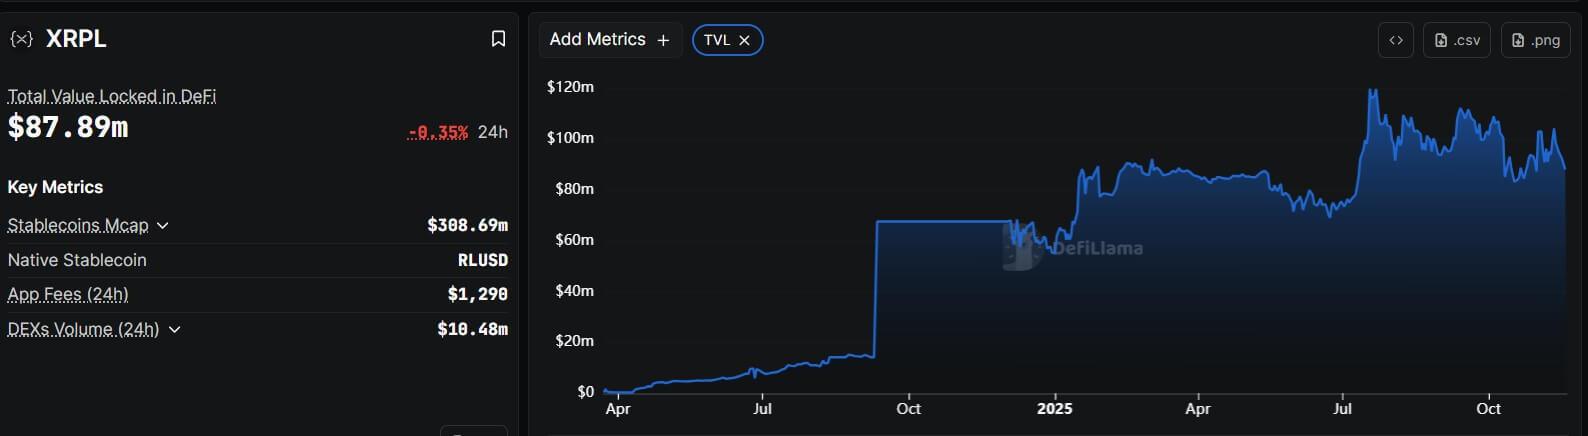Image resolution: width=1588 pixels, height=436 pixels.
Task: Open the embed code icon button
Action: pos(1395,40)
